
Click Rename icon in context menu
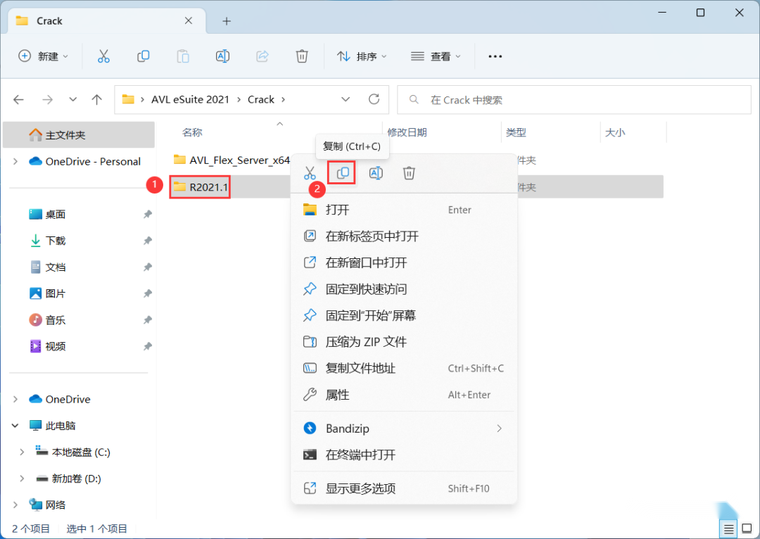pyautogui.click(x=376, y=173)
